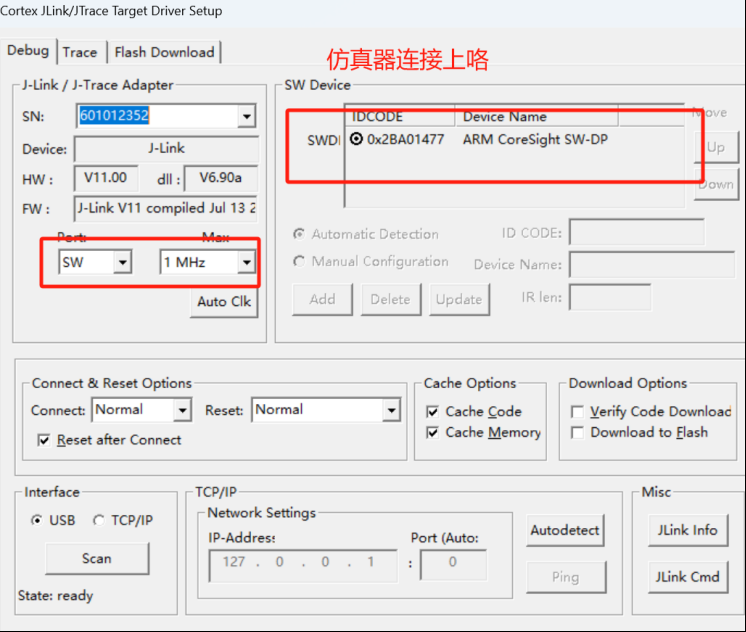
Task: Select the TCP/IP interface radio button
Action: click(98, 520)
